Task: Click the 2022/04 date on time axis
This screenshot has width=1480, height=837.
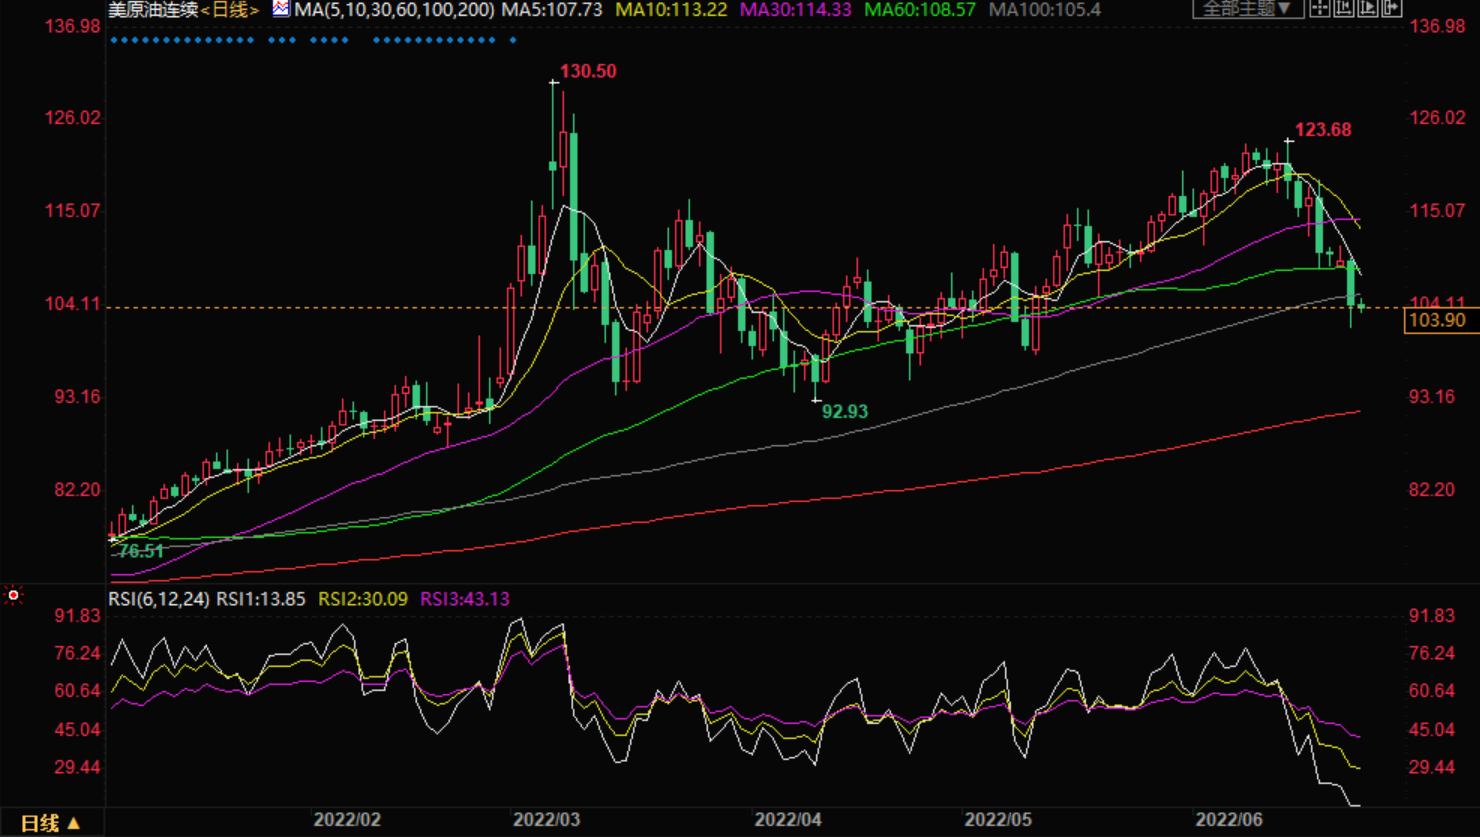Action: [x=787, y=820]
